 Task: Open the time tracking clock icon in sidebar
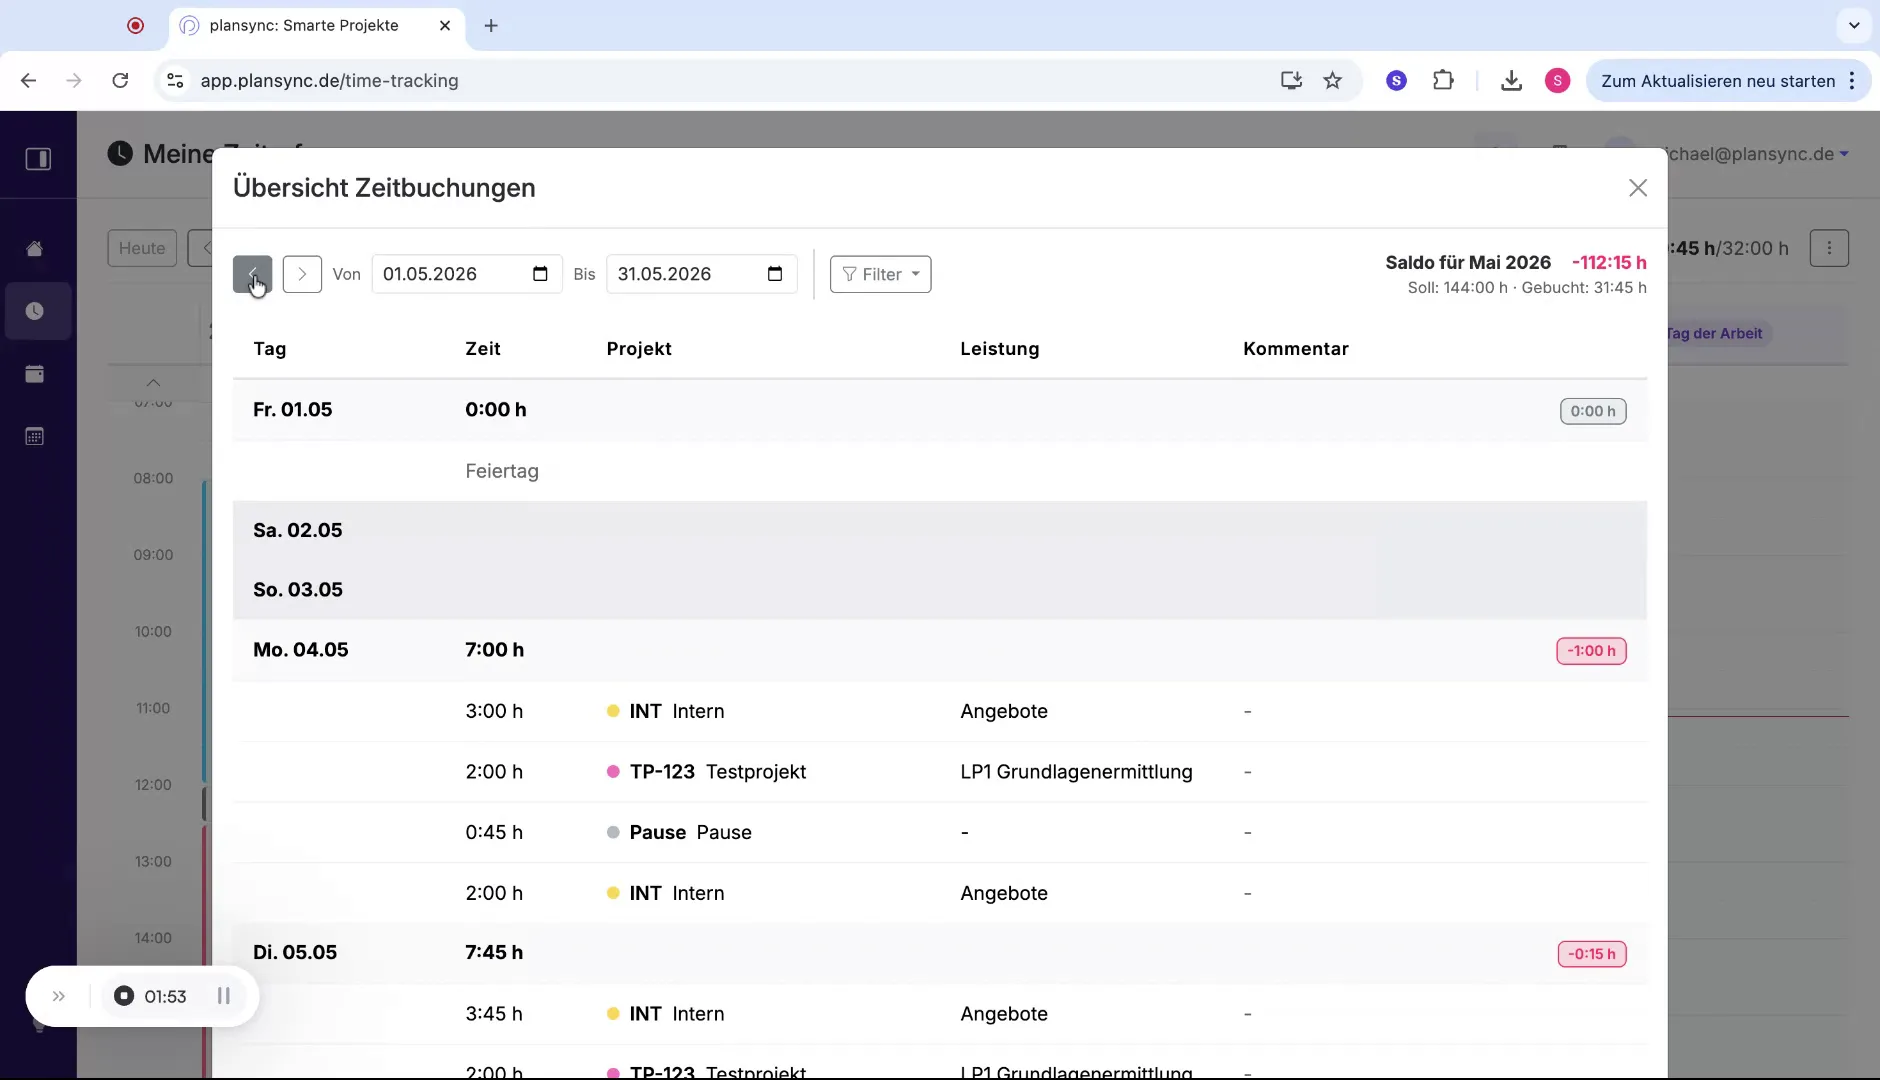point(35,311)
